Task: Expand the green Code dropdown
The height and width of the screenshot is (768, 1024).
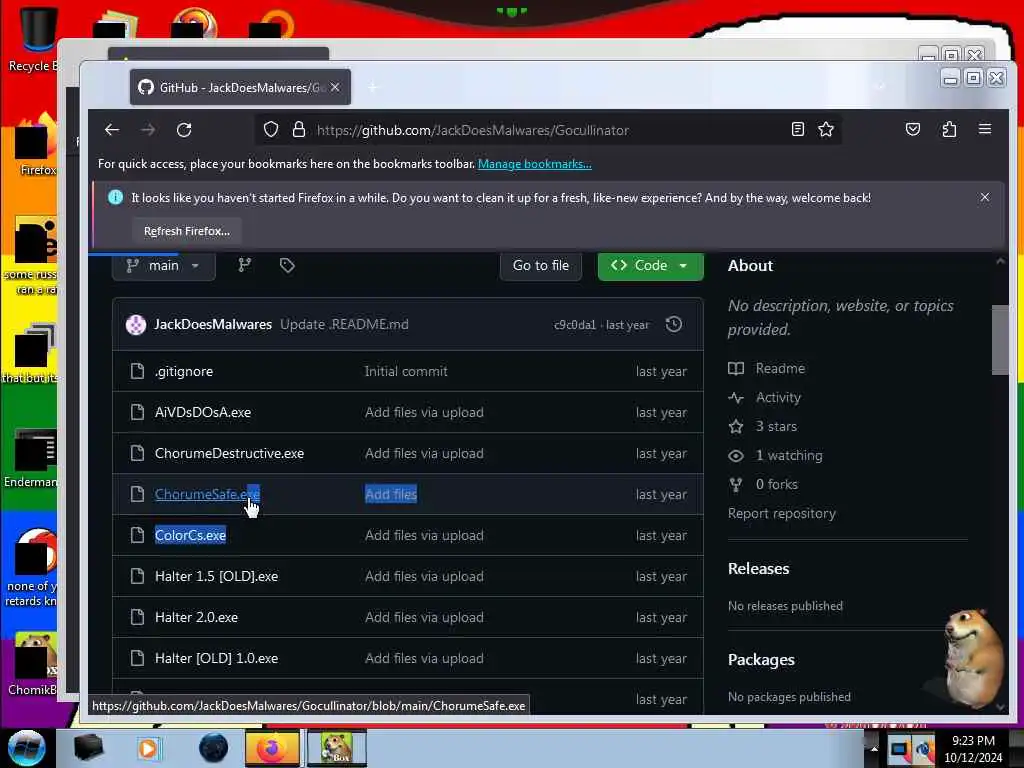Action: [650, 266]
